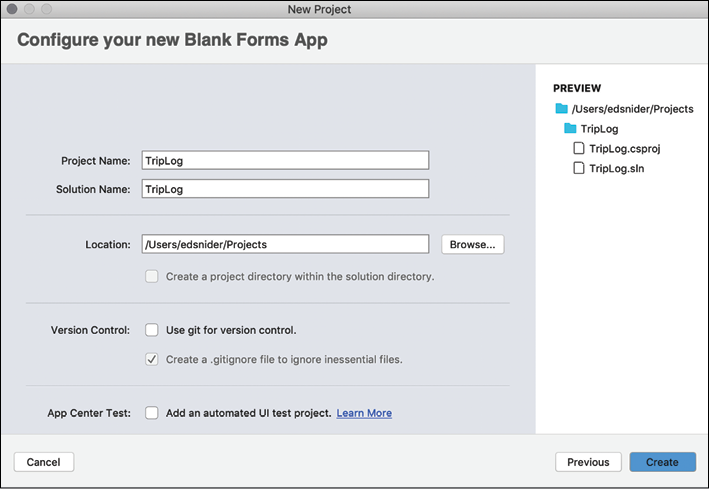Click the yellow minimize window button
Image resolution: width=709 pixels, height=489 pixels.
[x=30, y=9]
